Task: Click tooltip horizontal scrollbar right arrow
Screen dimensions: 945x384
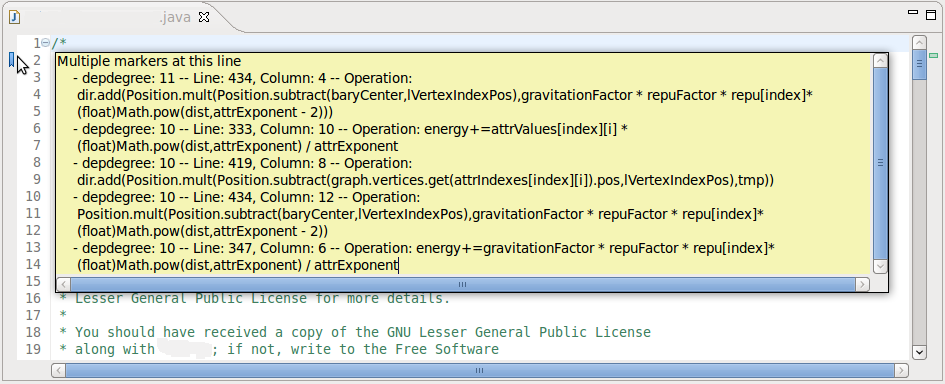Action: point(862,285)
